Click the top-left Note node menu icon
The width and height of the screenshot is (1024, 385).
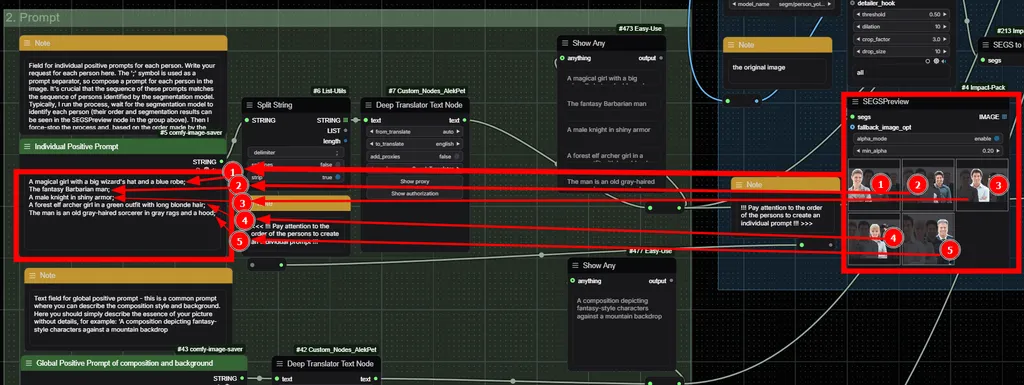(27, 43)
